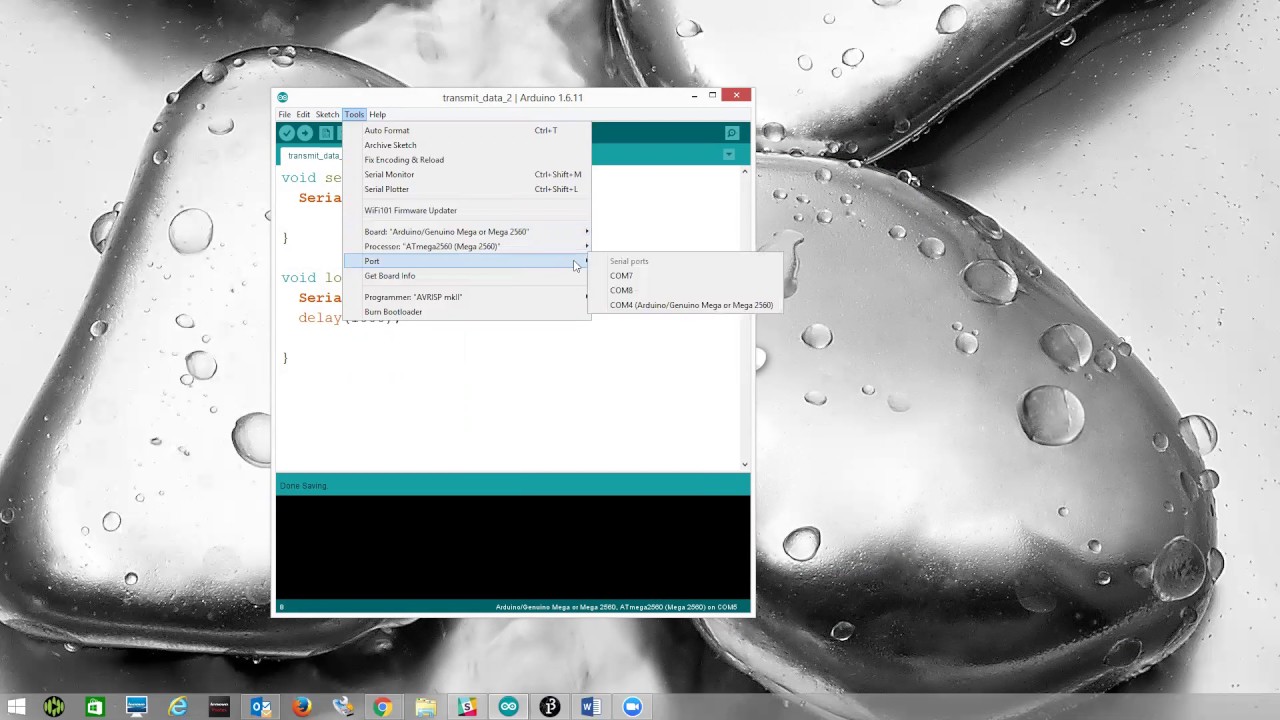Open Google Chrome from taskbar
Viewport: 1280px width, 720px height.
pyautogui.click(x=383, y=707)
